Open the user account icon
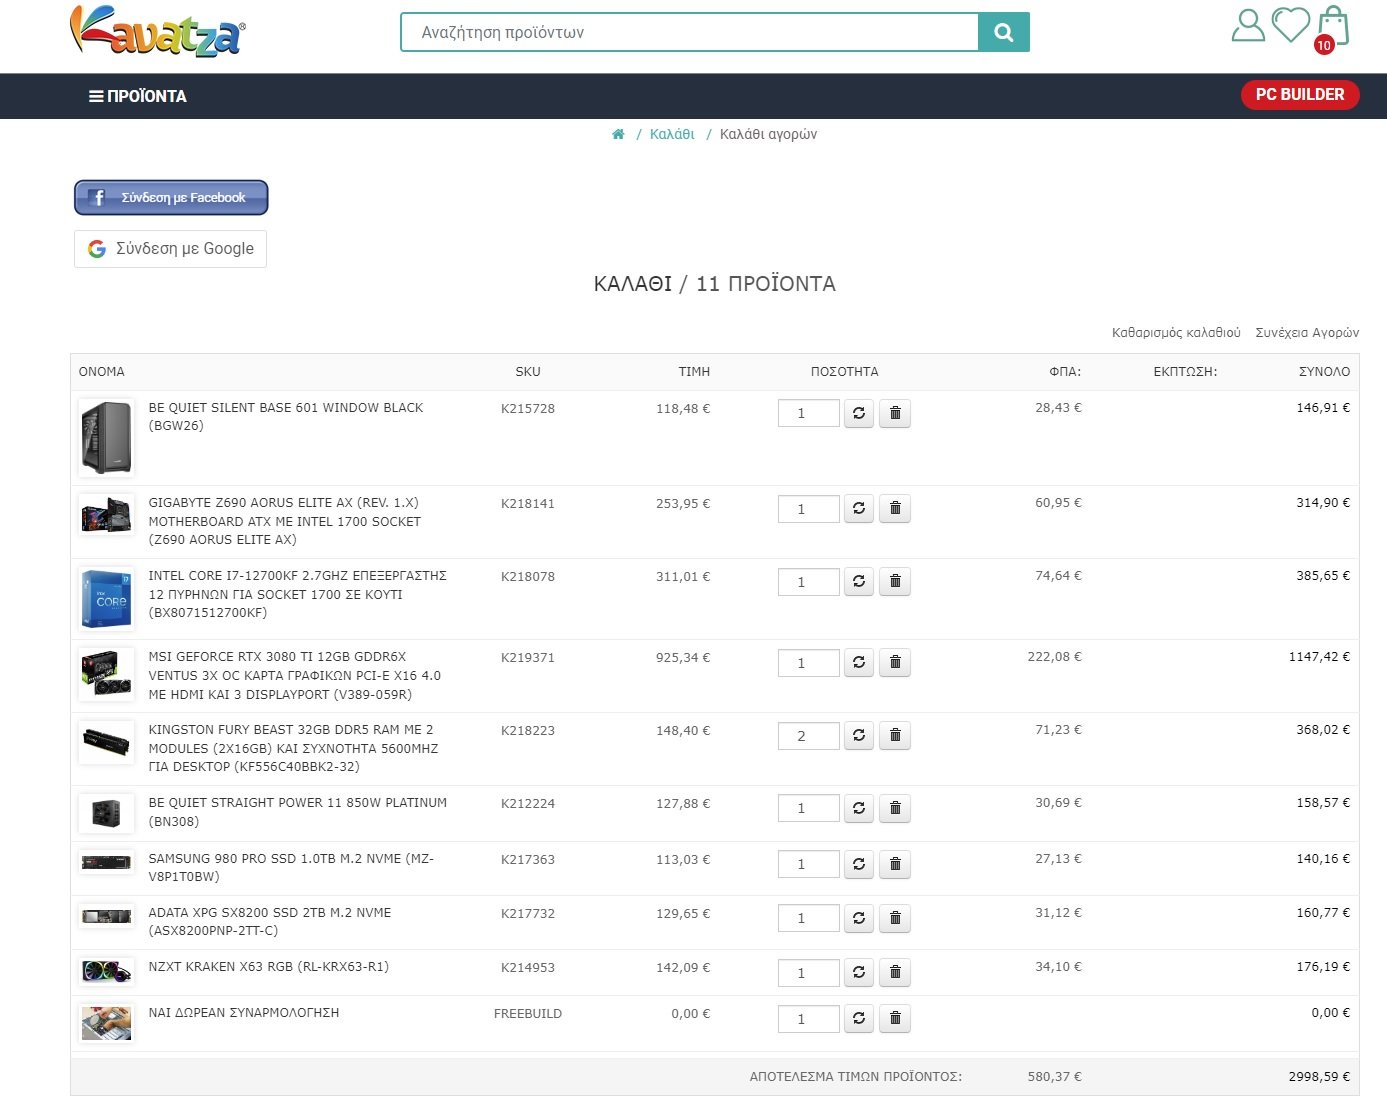Screen dimensions: 1387x1105 (1248, 25)
